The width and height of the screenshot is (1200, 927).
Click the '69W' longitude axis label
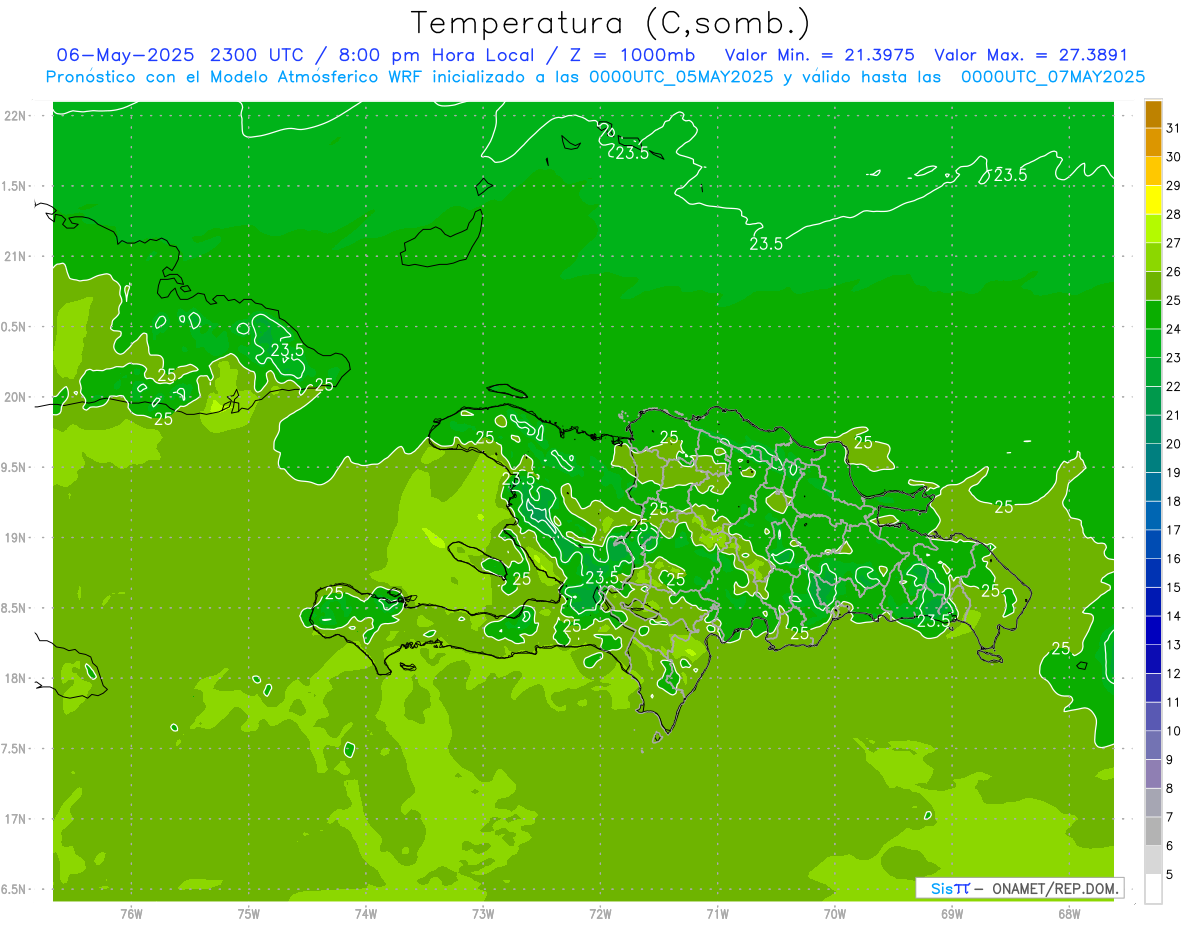click(x=951, y=914)
